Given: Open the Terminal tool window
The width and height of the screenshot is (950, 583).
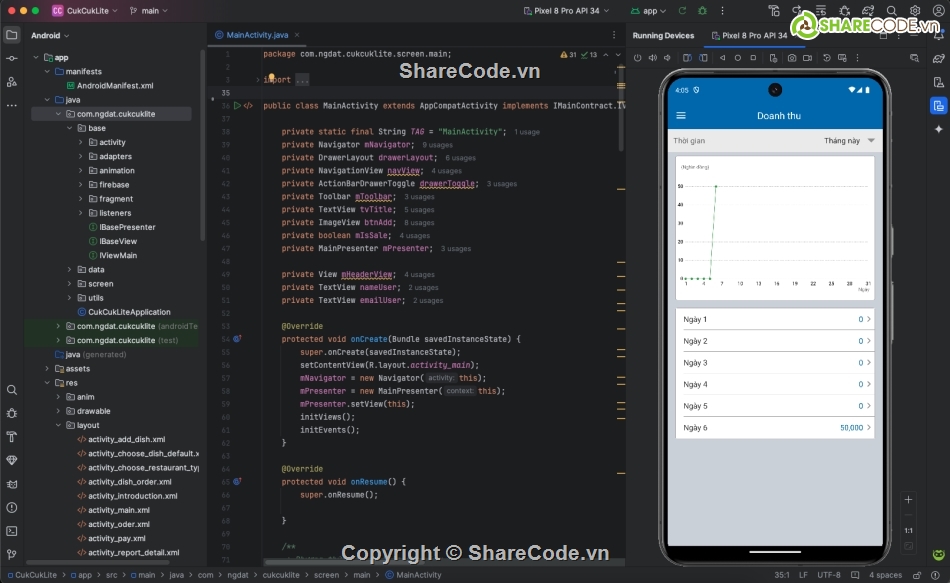Looking at the screenshot, I should point(12,531).
